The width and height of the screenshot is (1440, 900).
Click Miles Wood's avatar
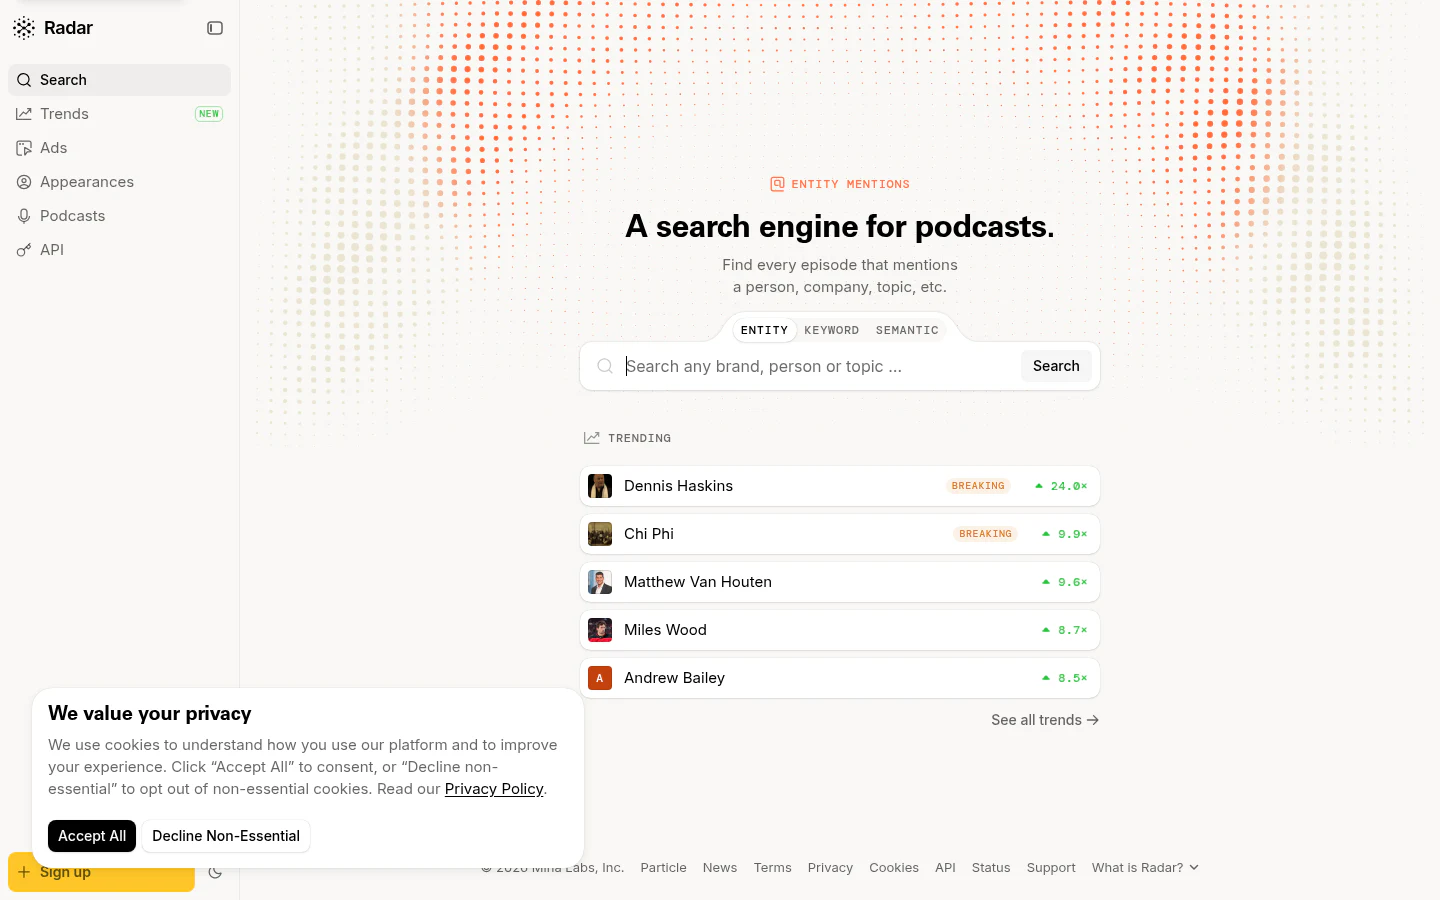coord(600,630)
